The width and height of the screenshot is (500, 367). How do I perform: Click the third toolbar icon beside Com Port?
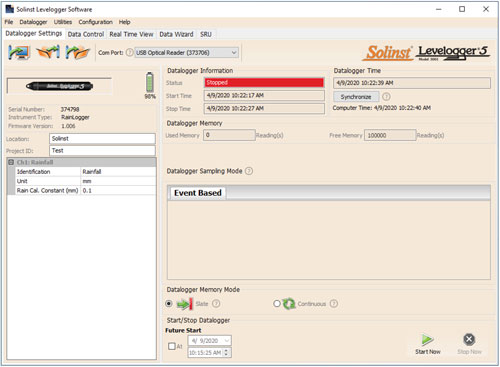click(x=78, y=52)
